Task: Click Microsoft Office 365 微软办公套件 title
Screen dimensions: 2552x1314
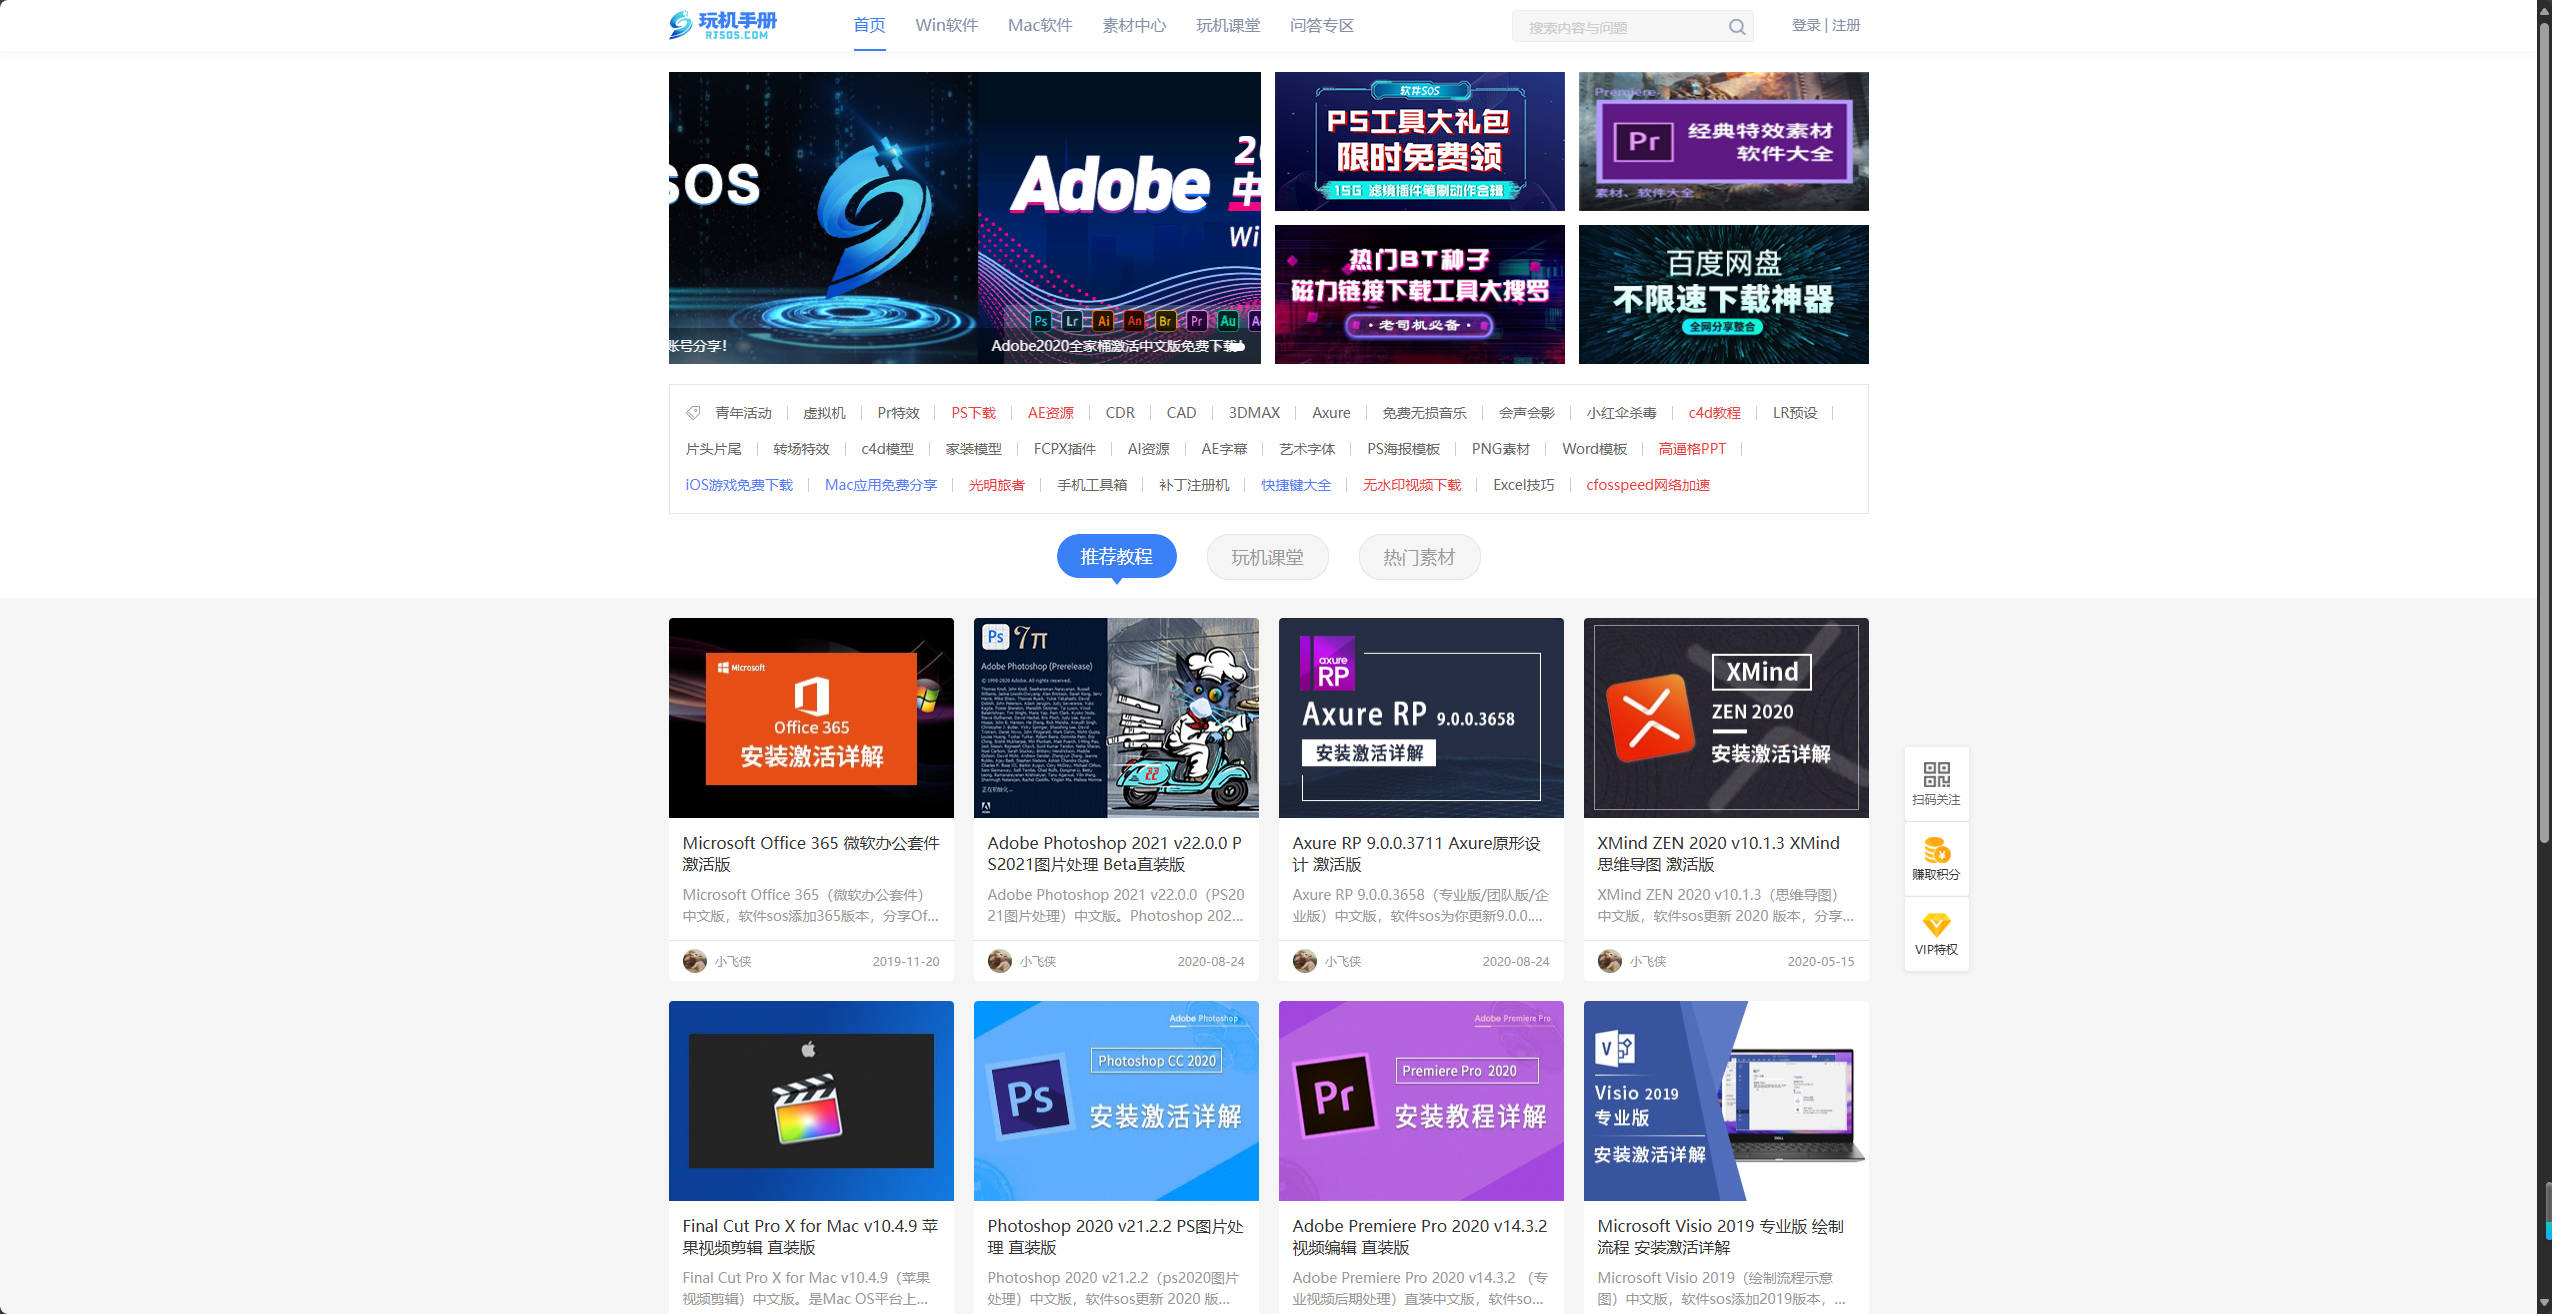Action: pyautogui.click(x=811, y=853)
